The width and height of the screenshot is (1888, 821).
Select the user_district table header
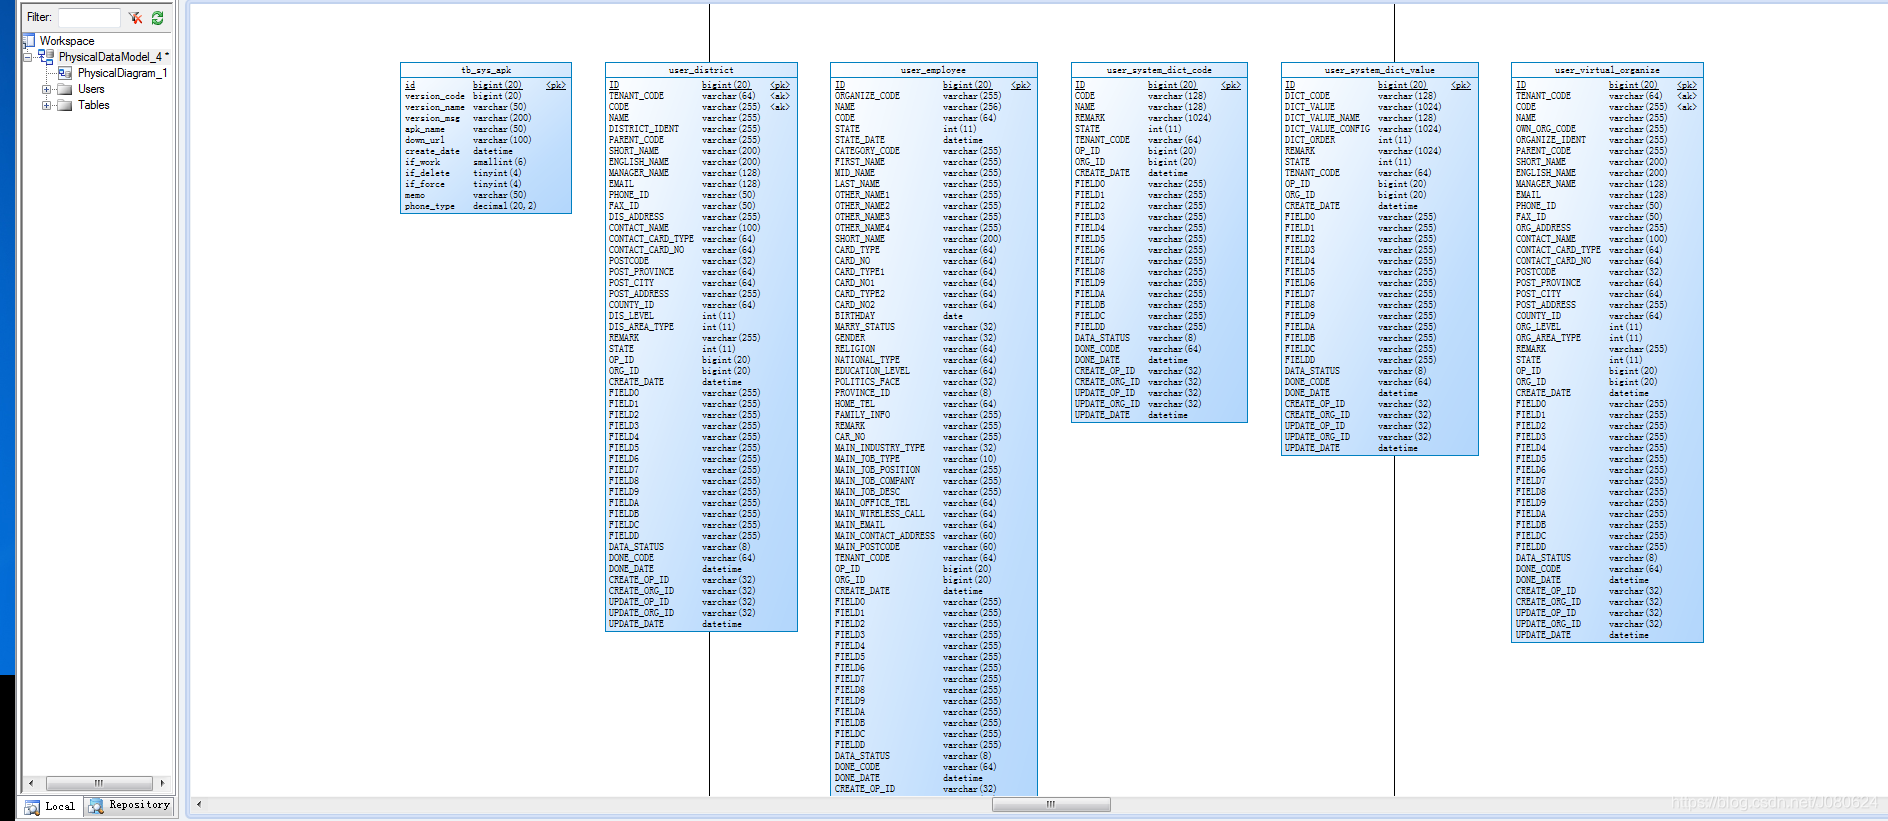point(701,70)
